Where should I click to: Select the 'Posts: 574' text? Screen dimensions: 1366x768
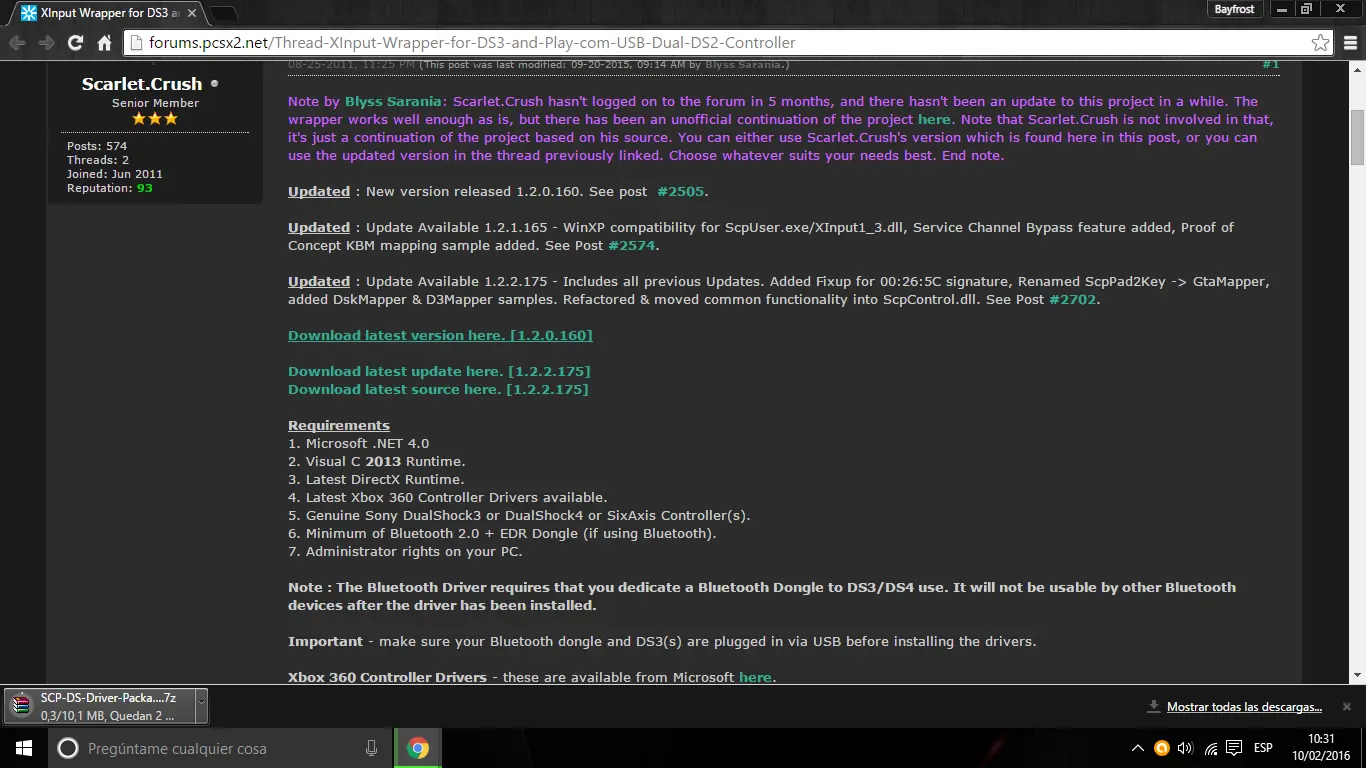[x=97, y=146]
